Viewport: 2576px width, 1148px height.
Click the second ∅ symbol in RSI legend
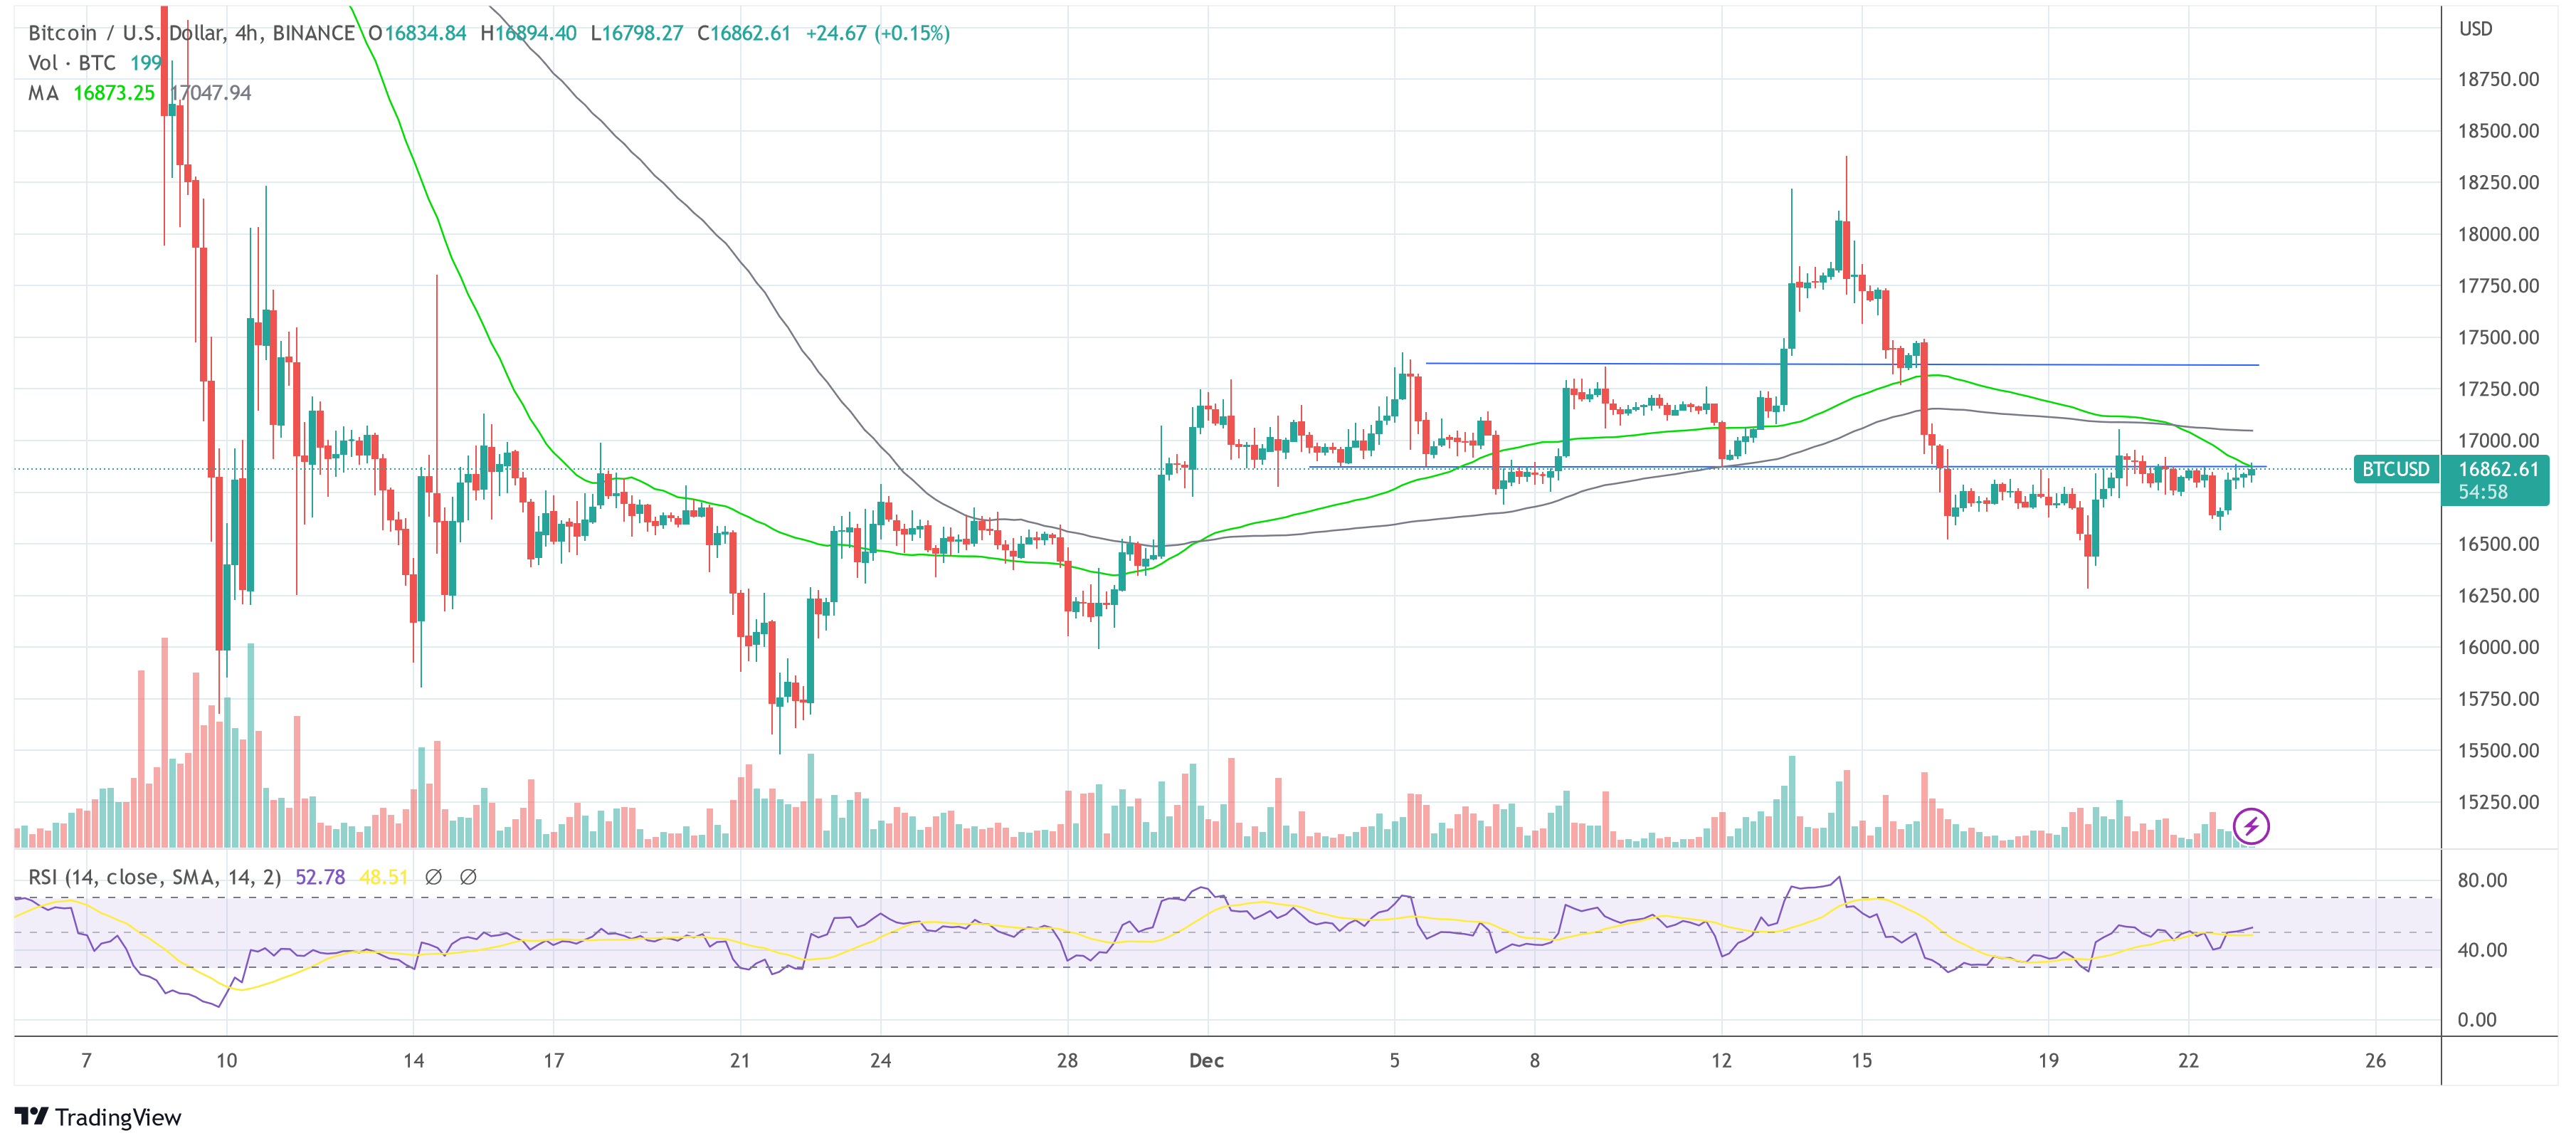click(468, 877)
